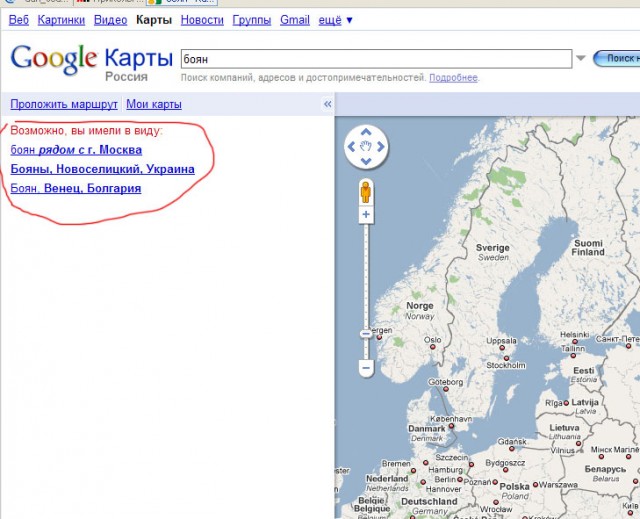Choose 'Боян, Венец, Болгария' suggestion

76,188
